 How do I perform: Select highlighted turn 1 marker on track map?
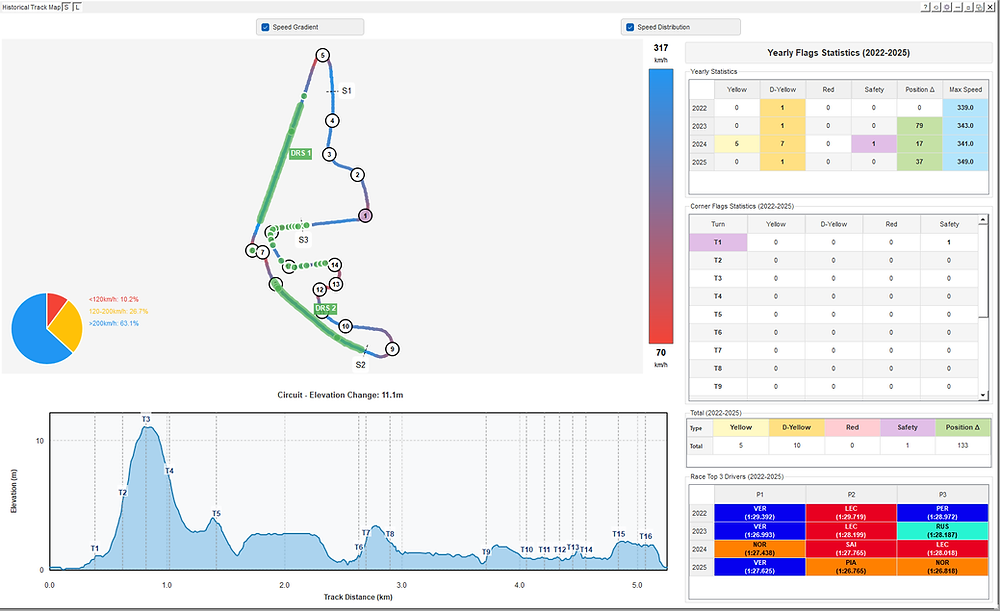(x=365, y=216)
